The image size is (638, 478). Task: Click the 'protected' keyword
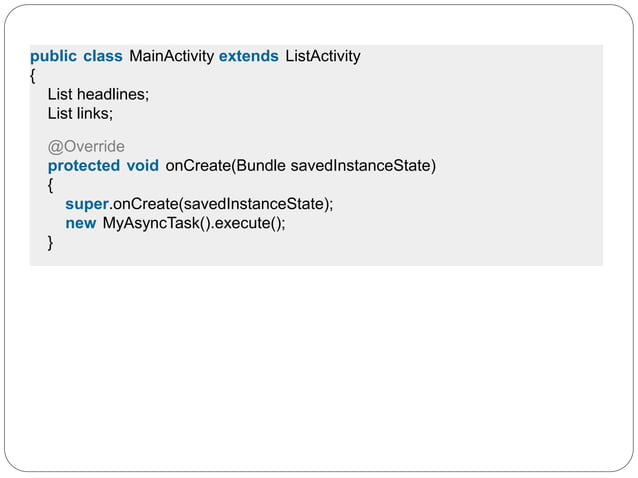point(83,165)
